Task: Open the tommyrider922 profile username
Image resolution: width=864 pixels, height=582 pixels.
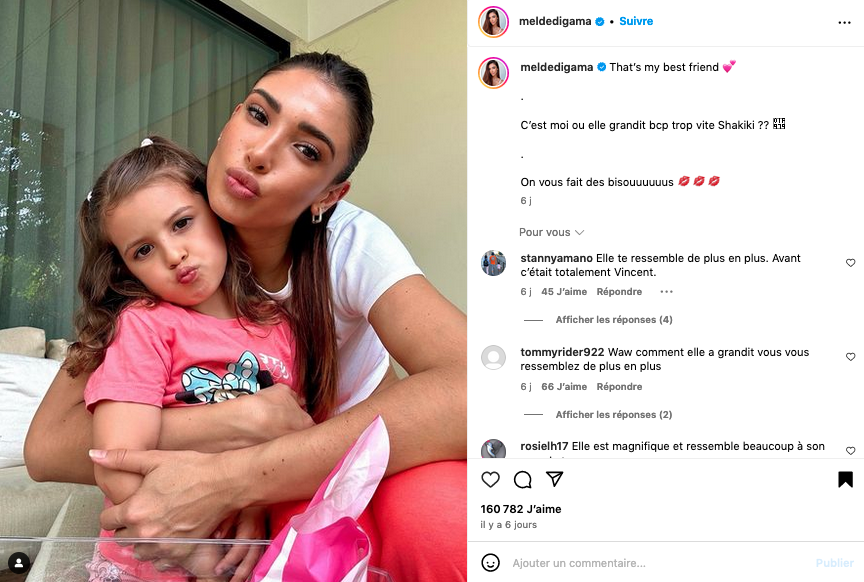Action: click(562, 352)
